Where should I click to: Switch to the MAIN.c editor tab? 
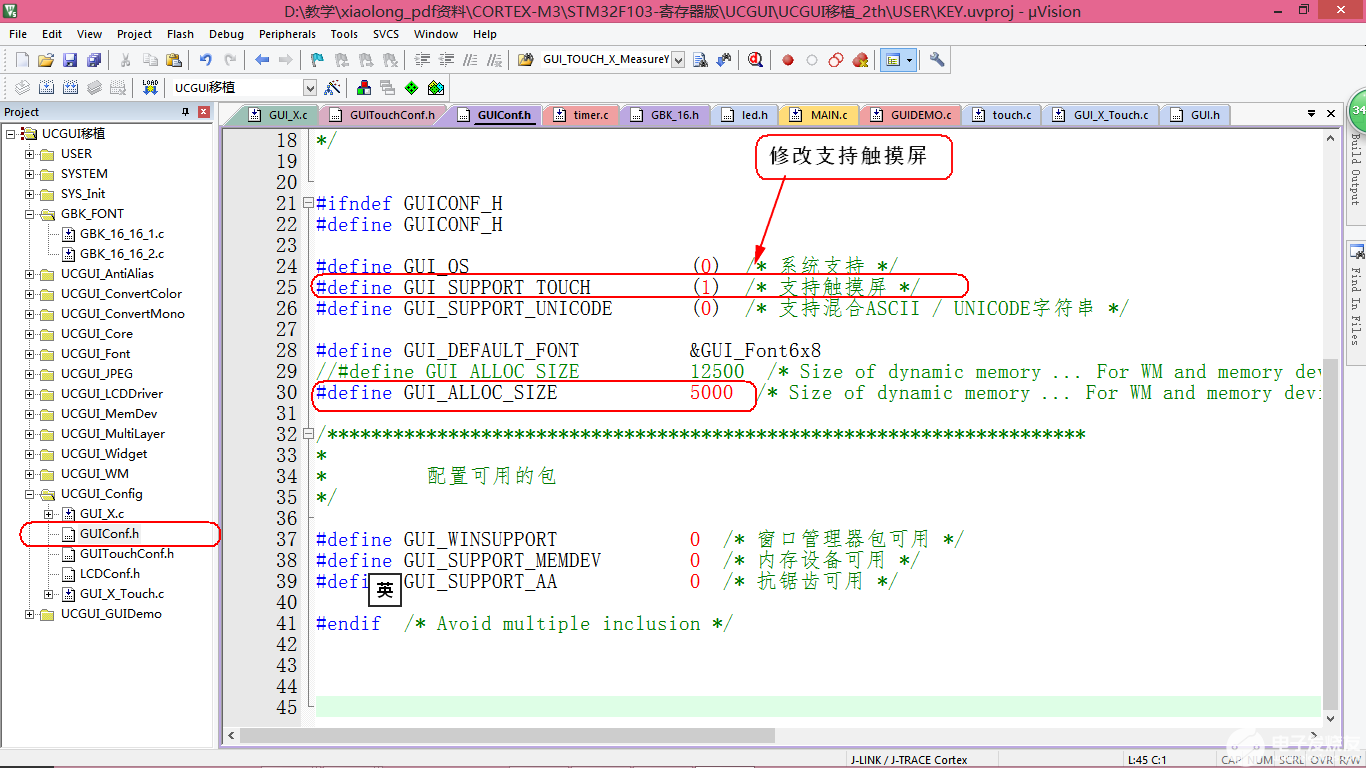[x=818, y=115]
